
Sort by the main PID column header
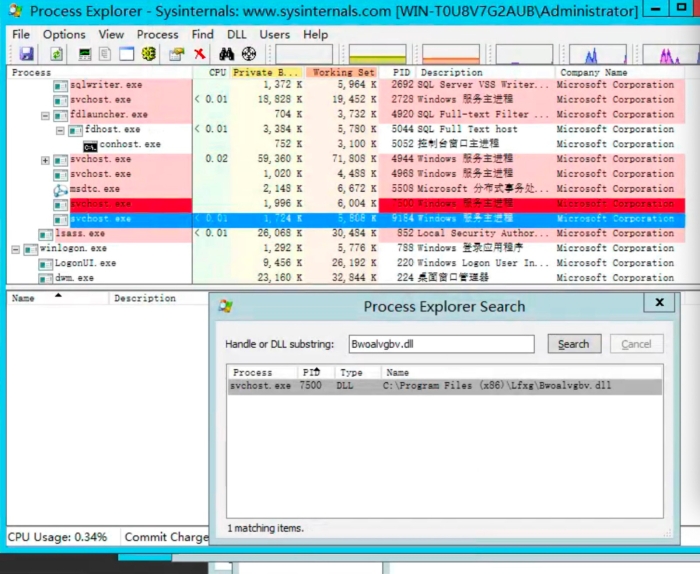point(398,72)
